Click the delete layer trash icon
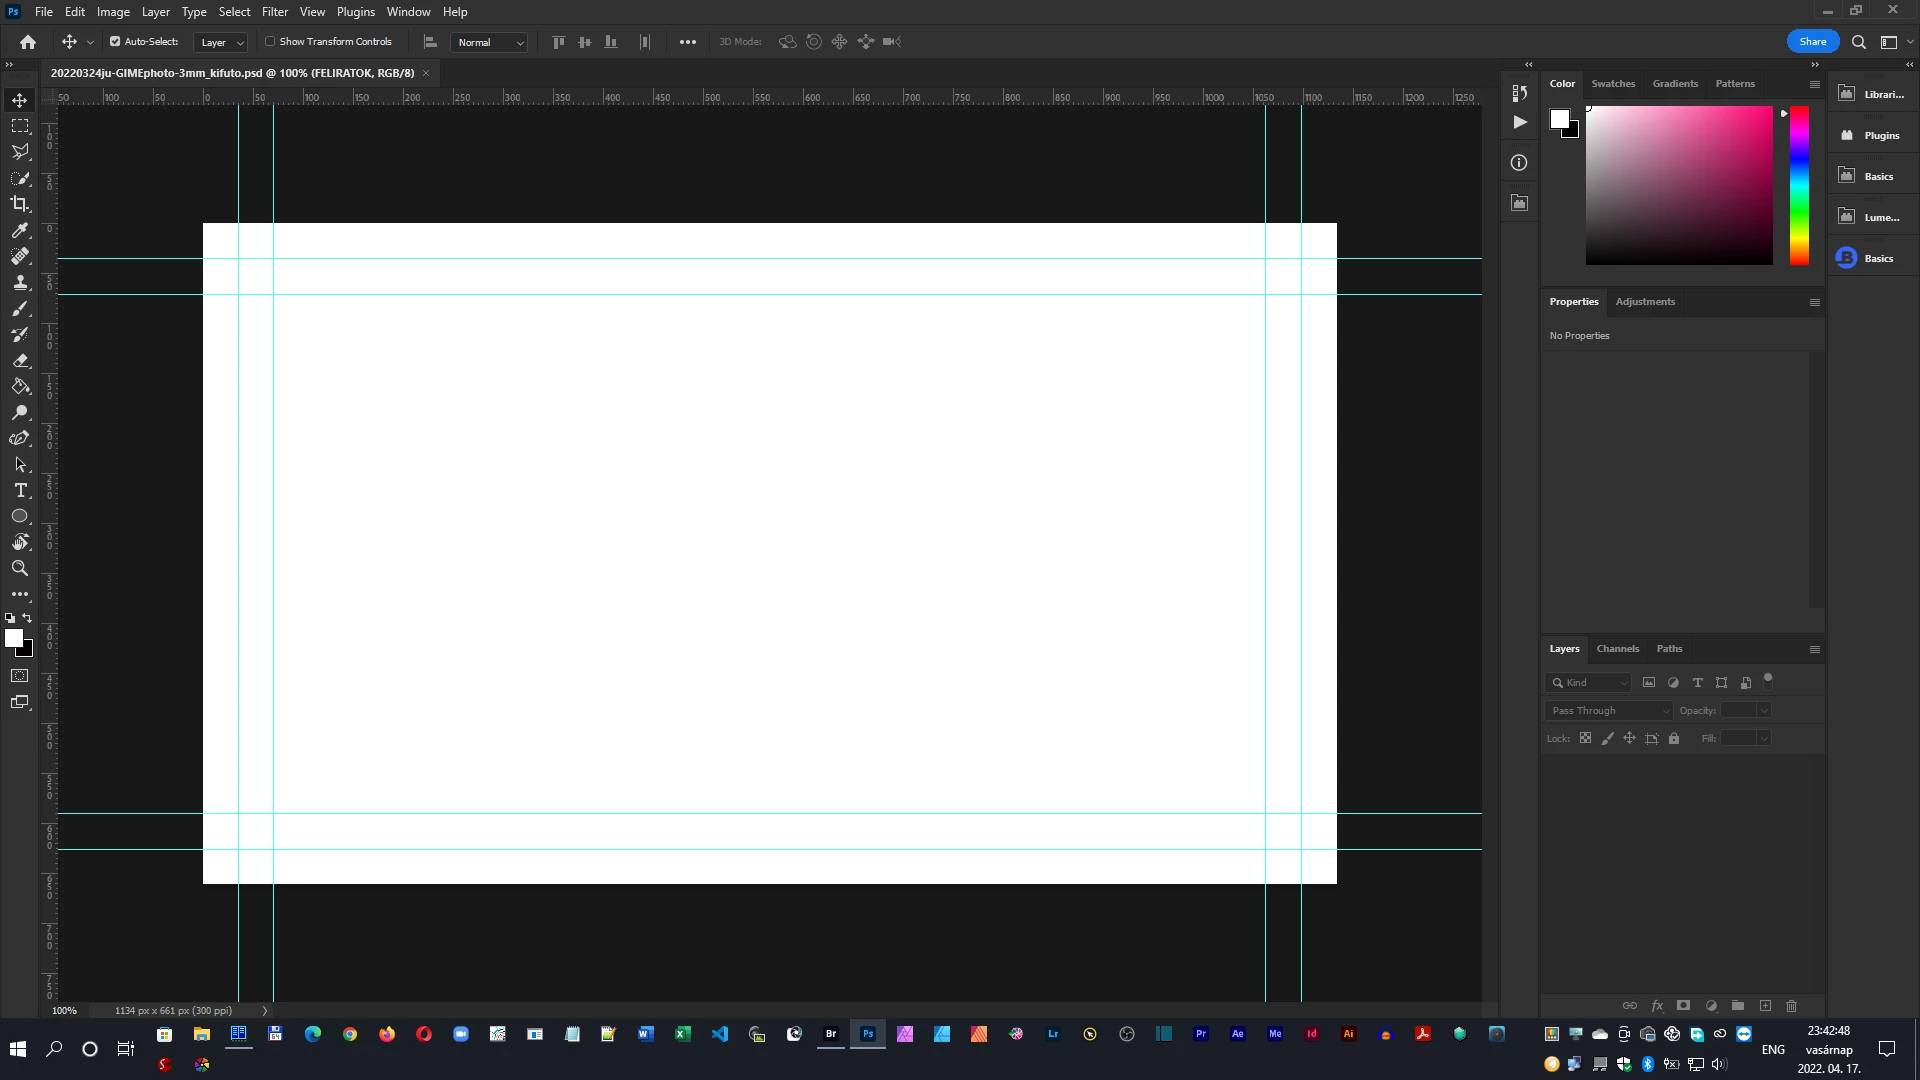Viewport: 1920px width, 1080px height. click(1792, 1006)
